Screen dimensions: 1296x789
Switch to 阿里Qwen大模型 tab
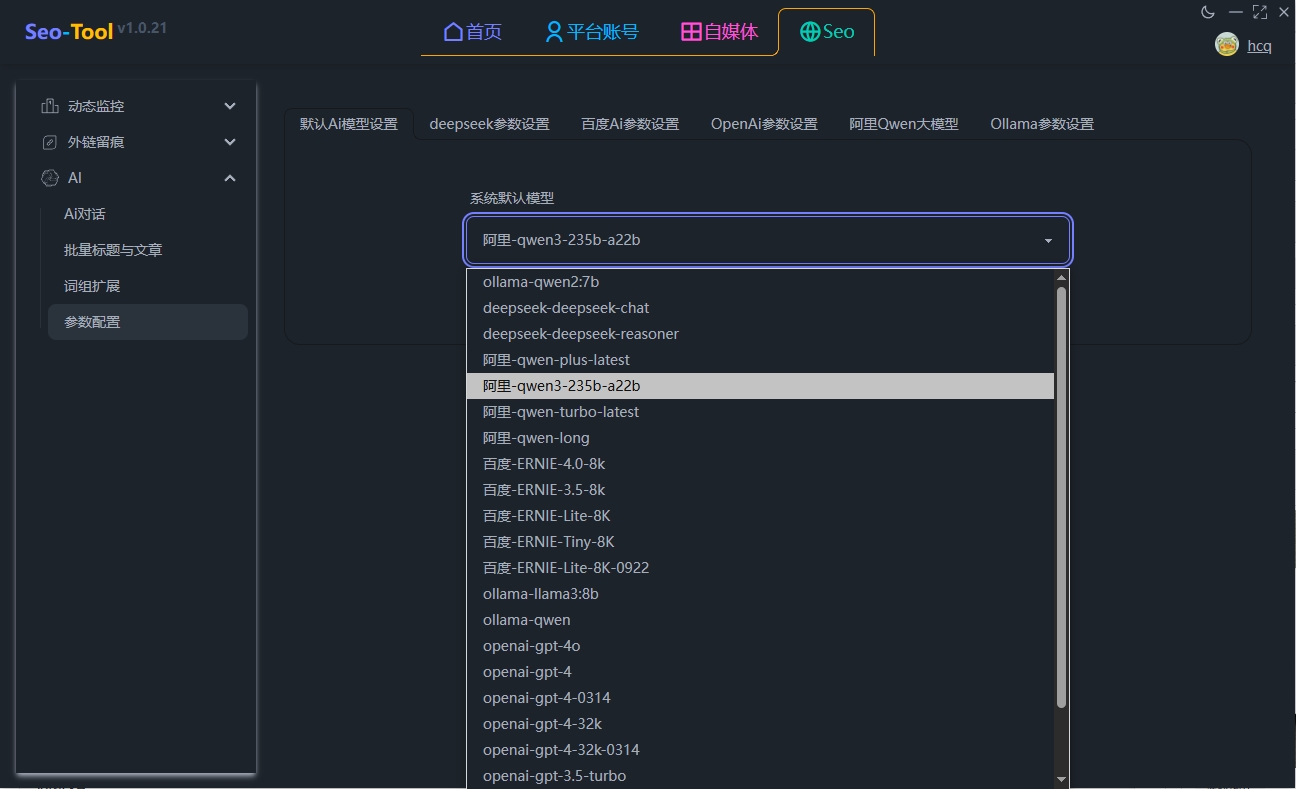click(904, 124)
